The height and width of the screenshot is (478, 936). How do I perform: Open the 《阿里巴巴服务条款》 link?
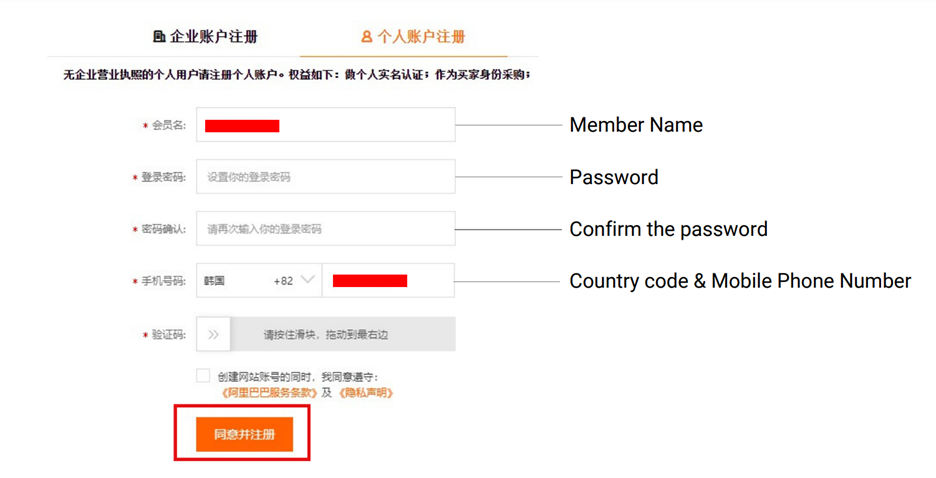pos(268,393)
